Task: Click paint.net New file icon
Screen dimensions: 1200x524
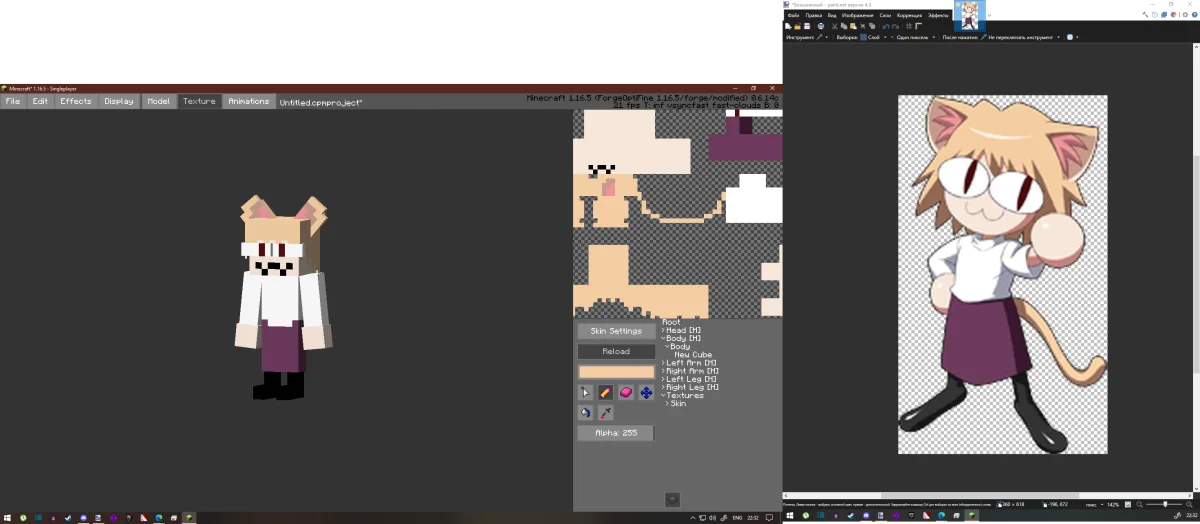Action: [788, 26]
